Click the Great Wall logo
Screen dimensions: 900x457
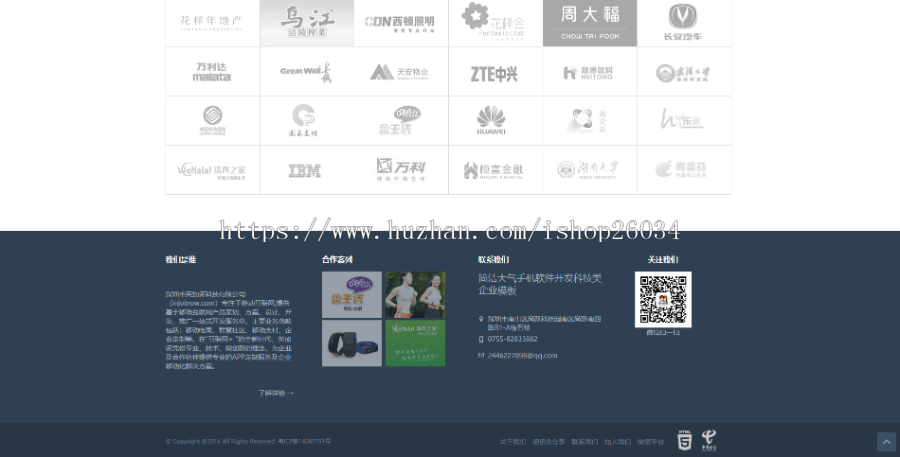pyautogui.click(x=307, y=72)
